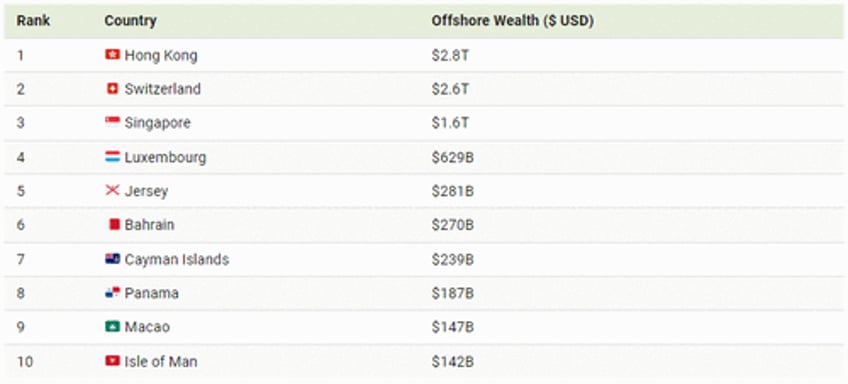Select the Panama flag icon

point(112,293)
